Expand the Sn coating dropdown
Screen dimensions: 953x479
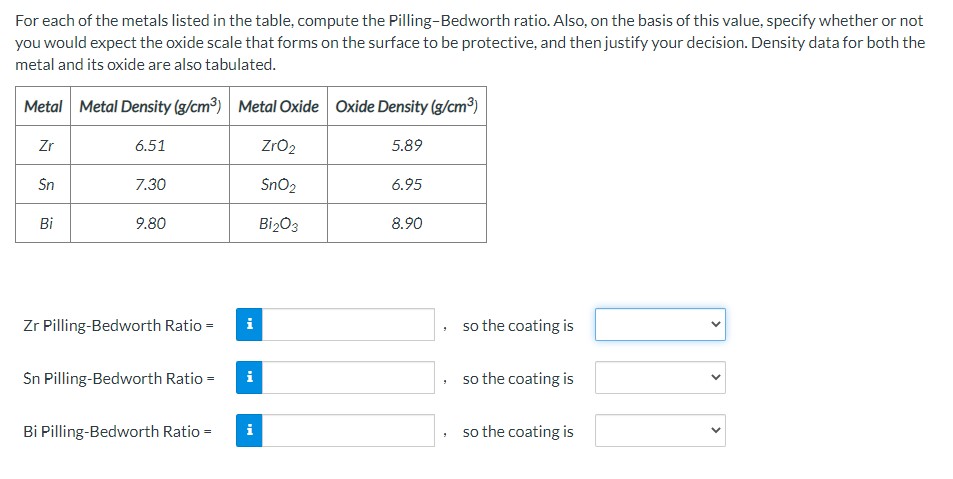[660, 378]
